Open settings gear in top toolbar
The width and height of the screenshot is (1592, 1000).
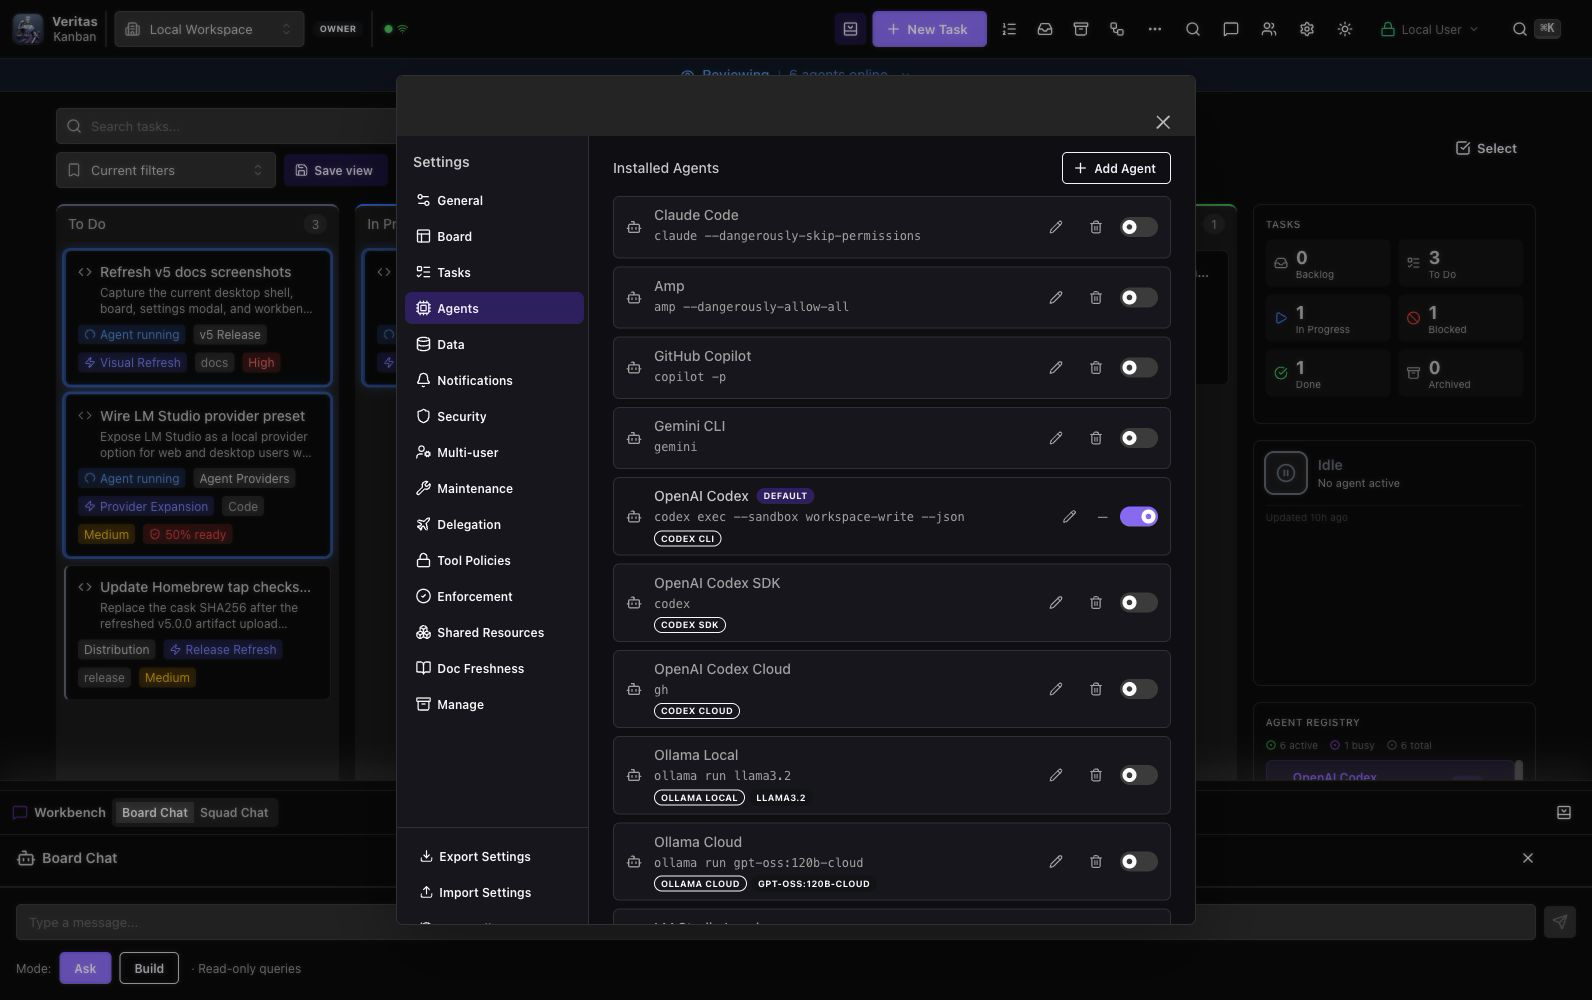pyautogui.click(x=1306, y=29)
